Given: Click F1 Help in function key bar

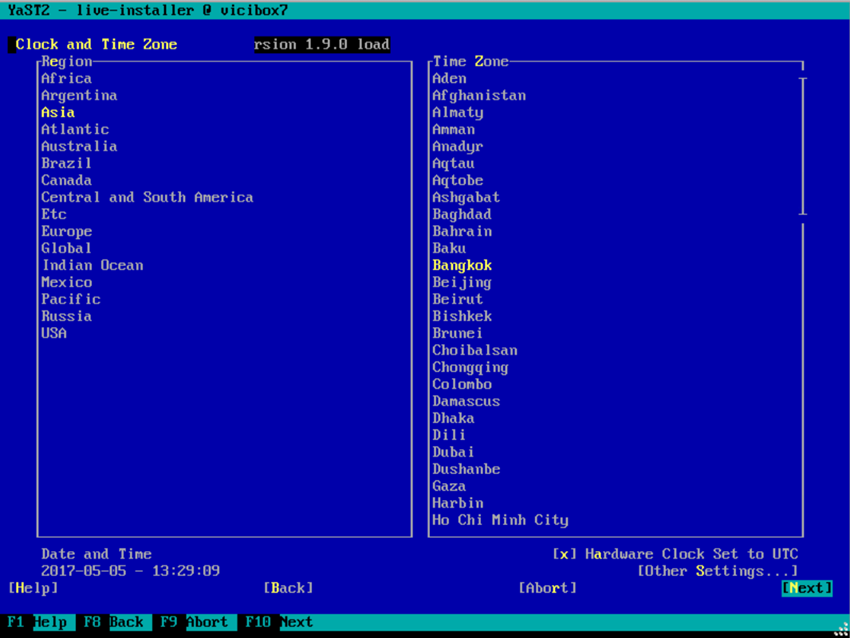Looking at the screenshot, I should click(x=37, y=622).
